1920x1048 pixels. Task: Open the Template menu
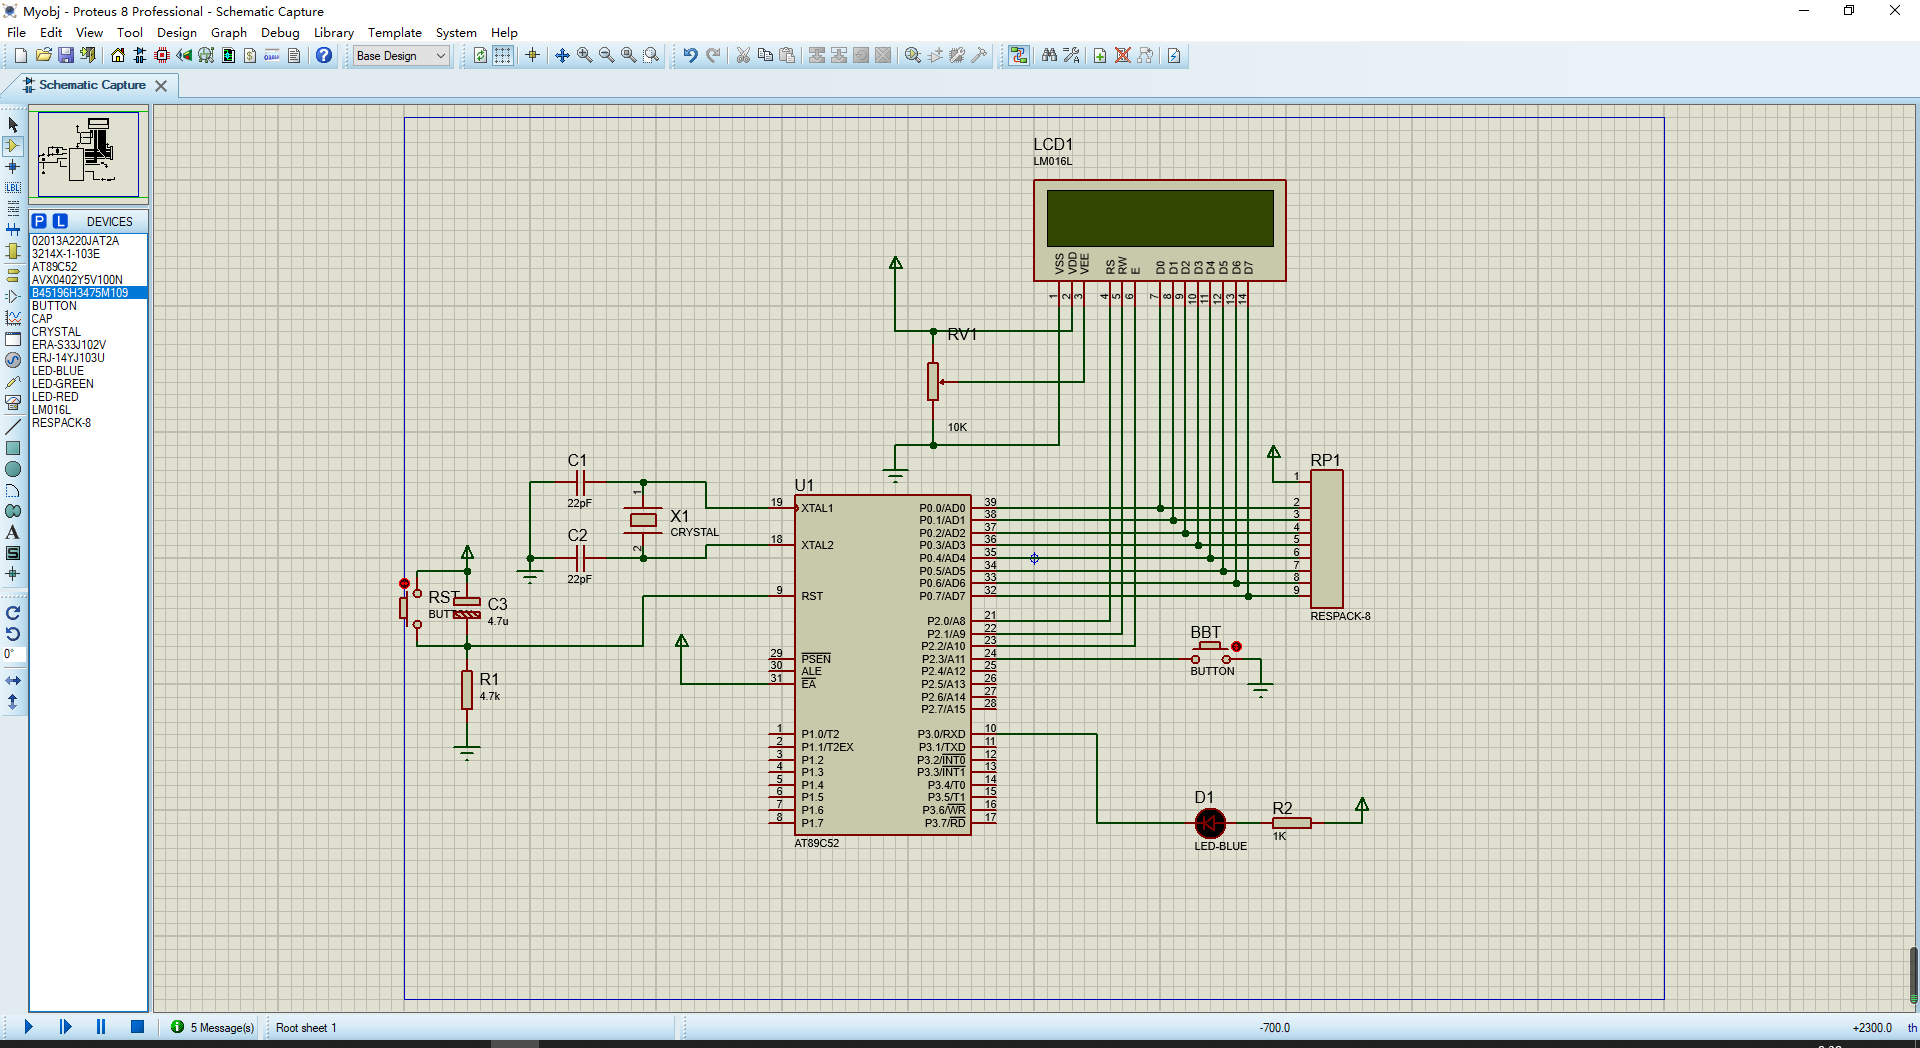click(x=395, y=33)
